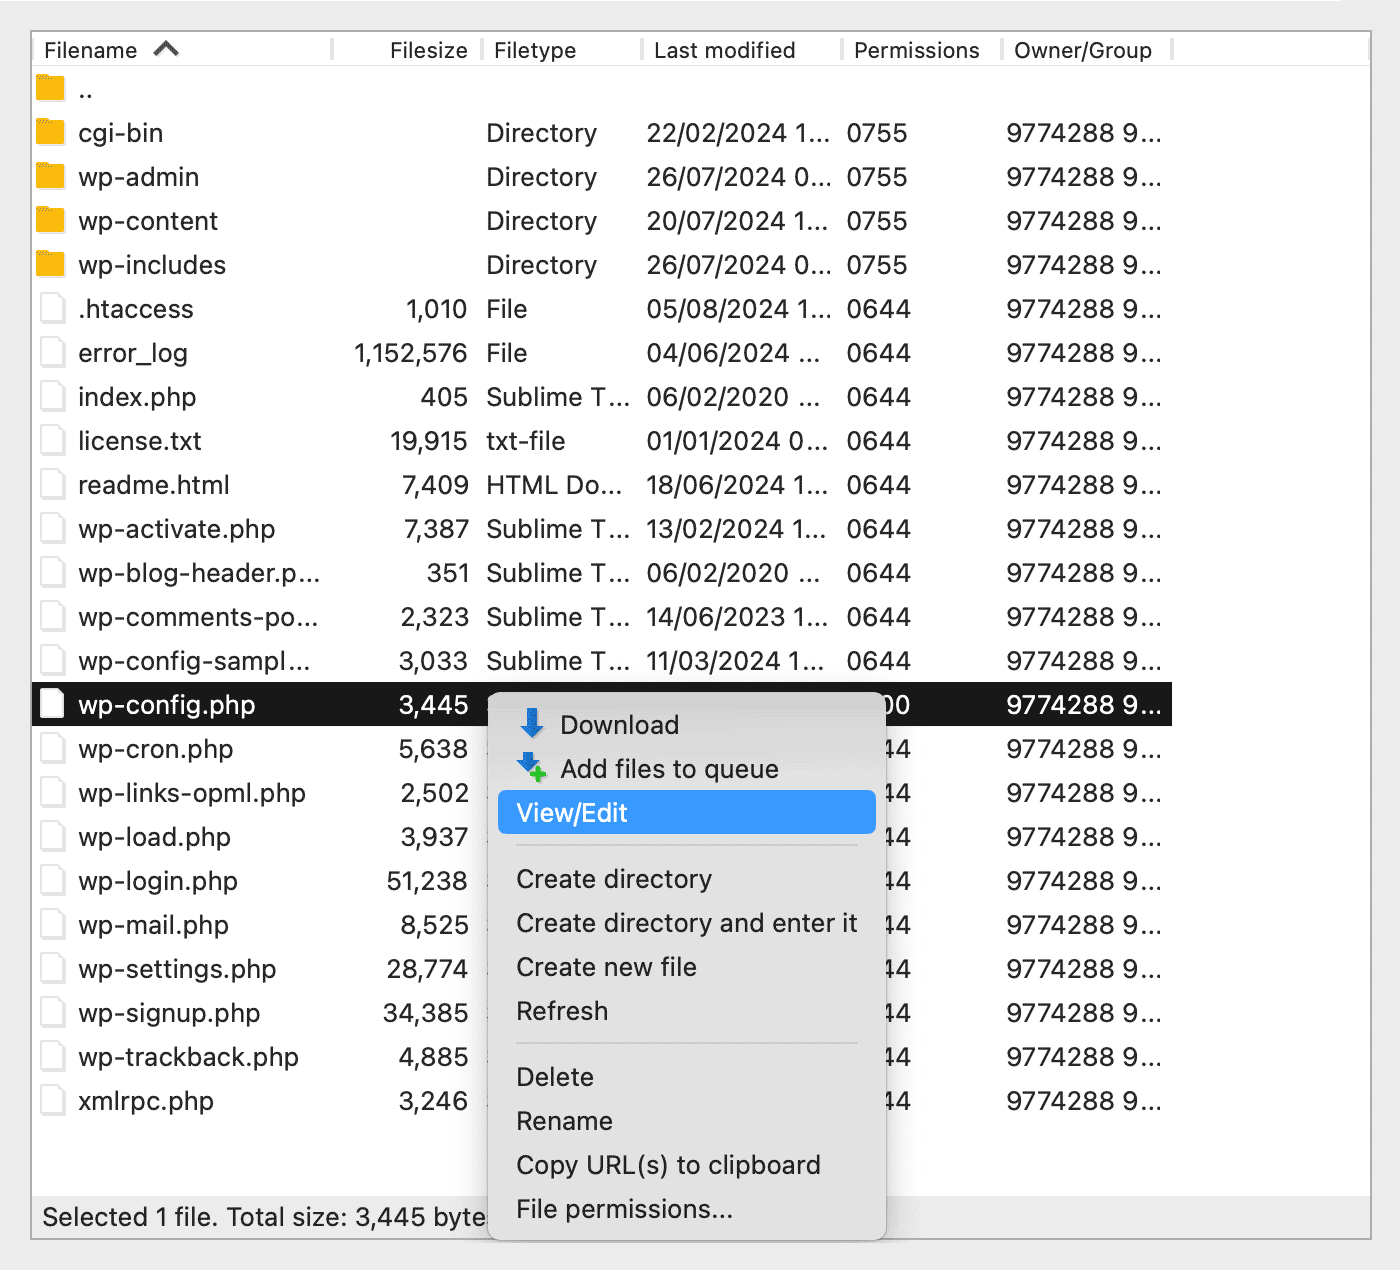
Task: Click wp-login.php size 51,238
Action: coord(427,881)
